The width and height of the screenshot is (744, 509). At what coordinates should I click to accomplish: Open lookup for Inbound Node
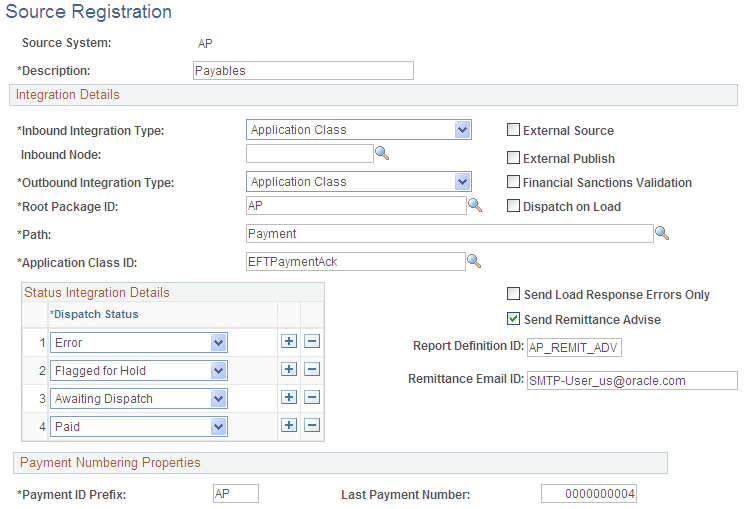(382, 153)
